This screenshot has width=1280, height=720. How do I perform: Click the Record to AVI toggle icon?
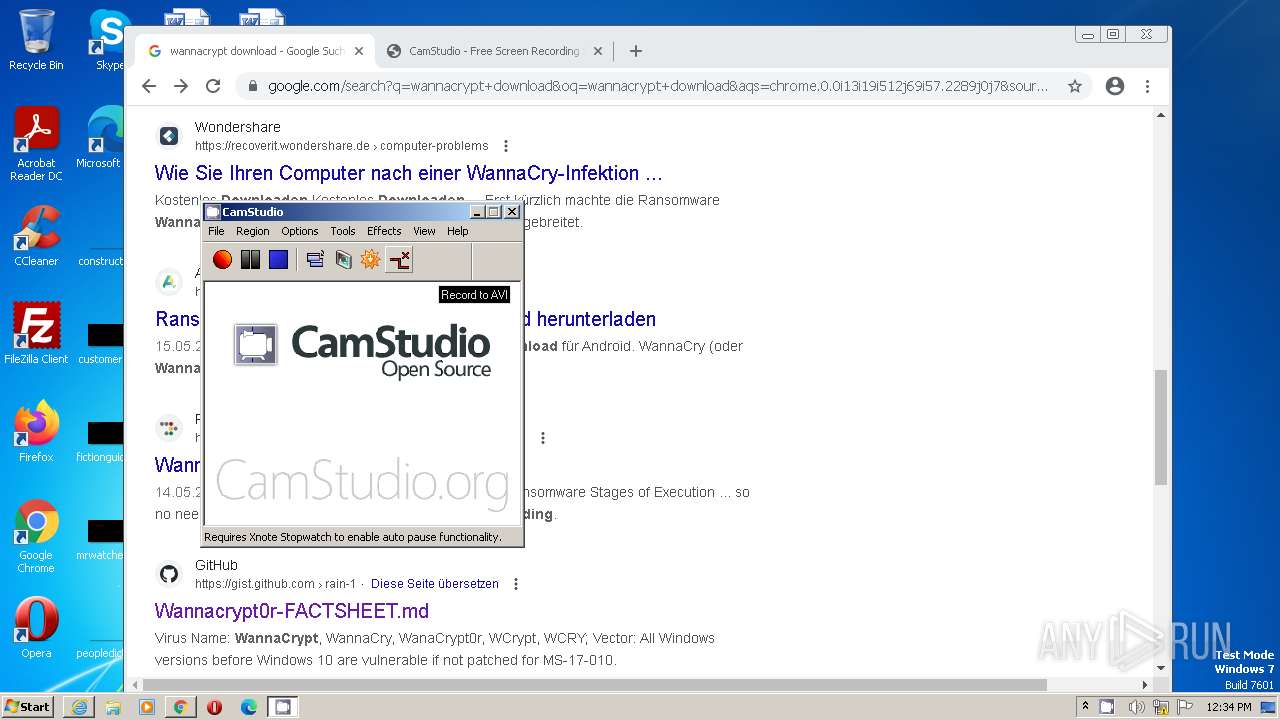coord(399,260)
